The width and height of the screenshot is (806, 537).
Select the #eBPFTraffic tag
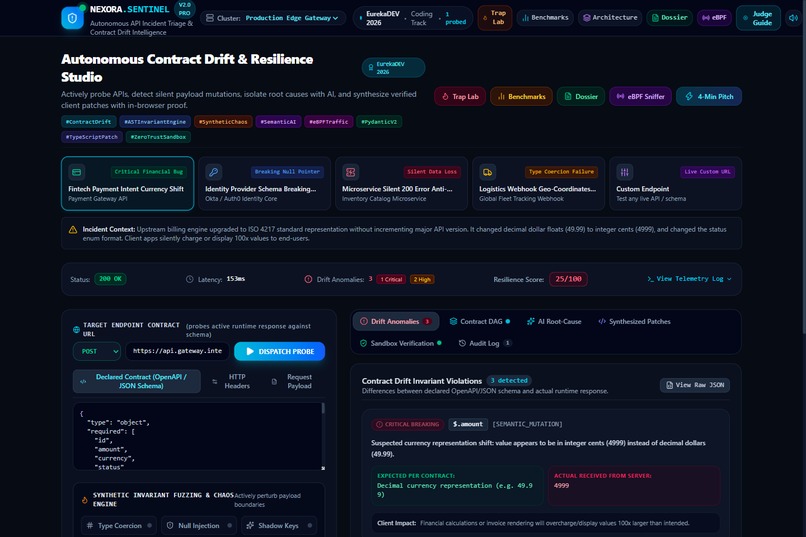pos(328,122)
